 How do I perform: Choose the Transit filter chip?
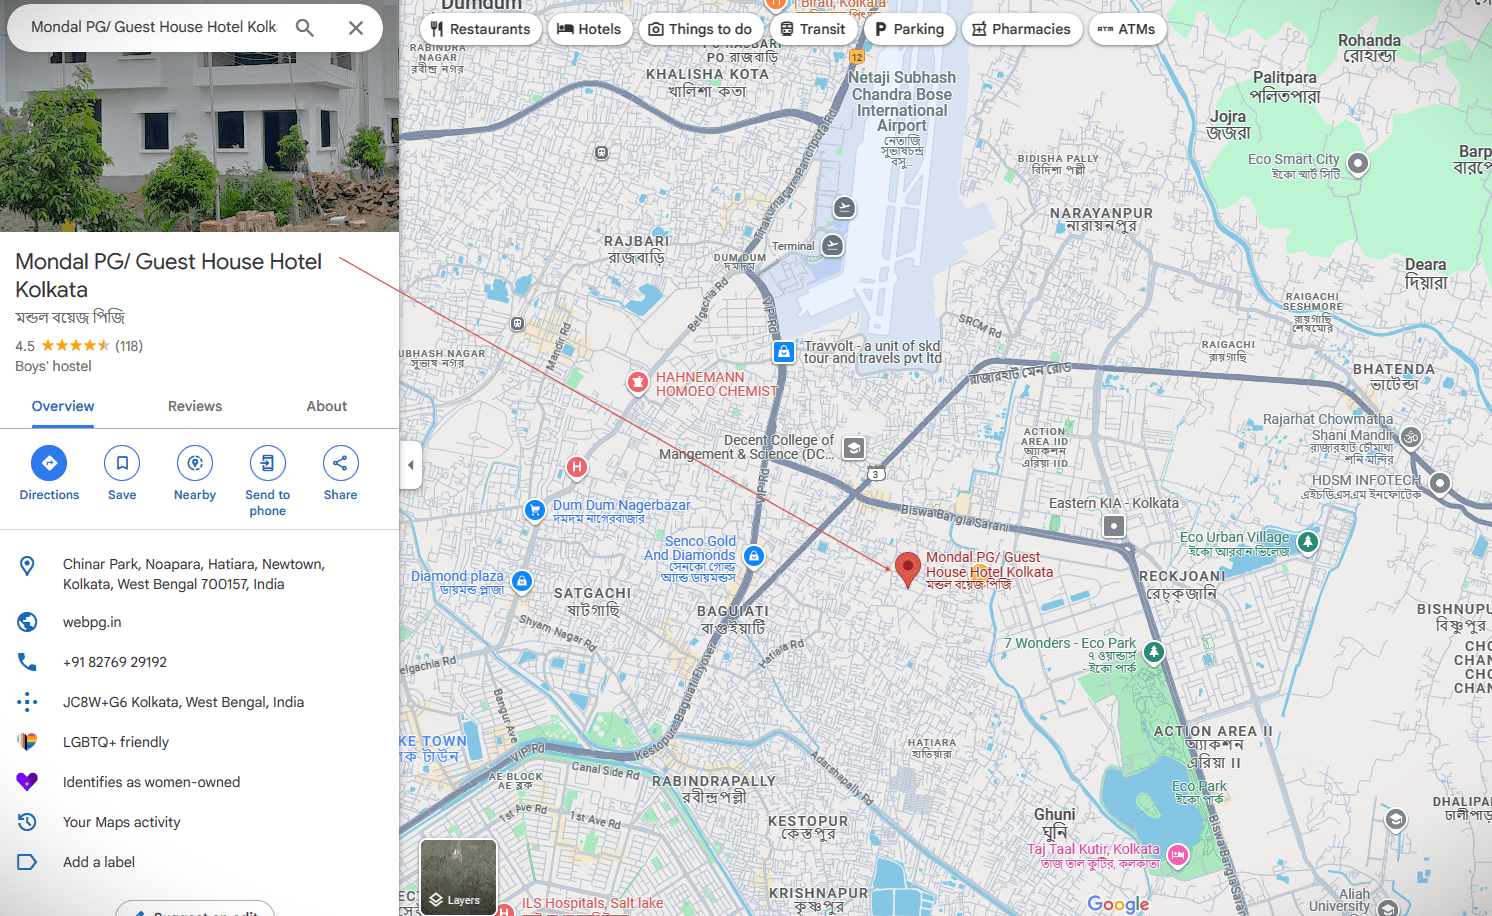(813, 29)
